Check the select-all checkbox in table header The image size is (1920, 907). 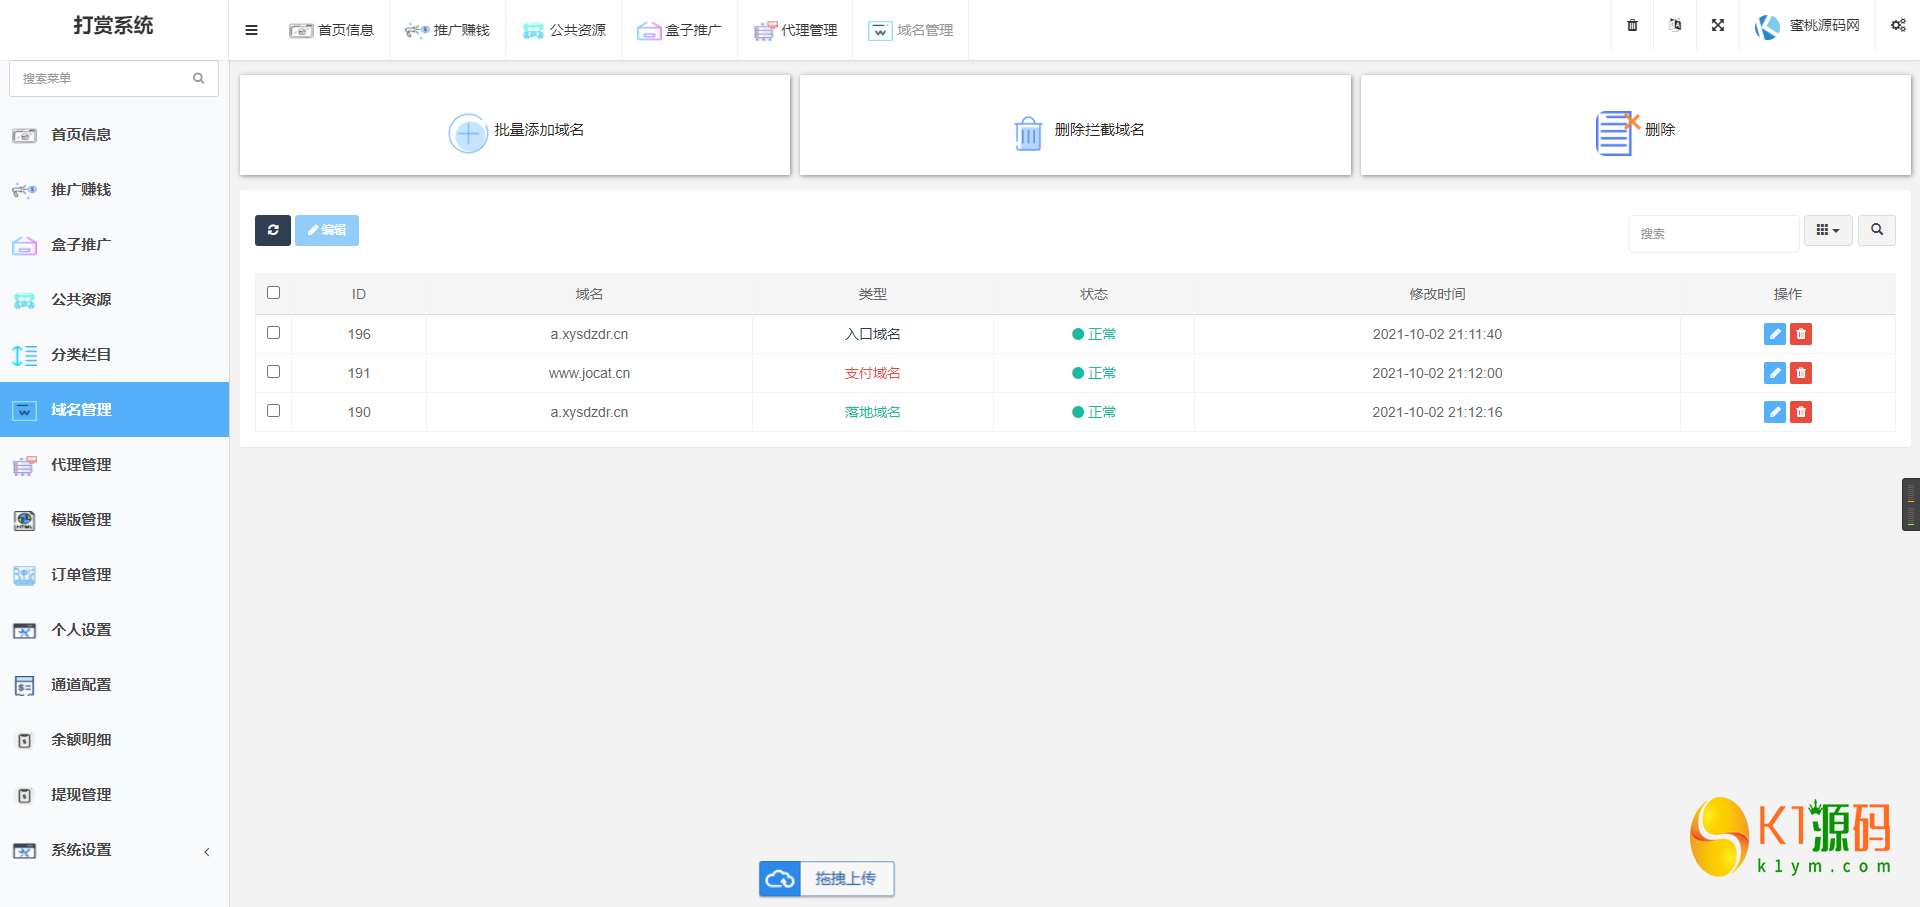tap(273, 293)
